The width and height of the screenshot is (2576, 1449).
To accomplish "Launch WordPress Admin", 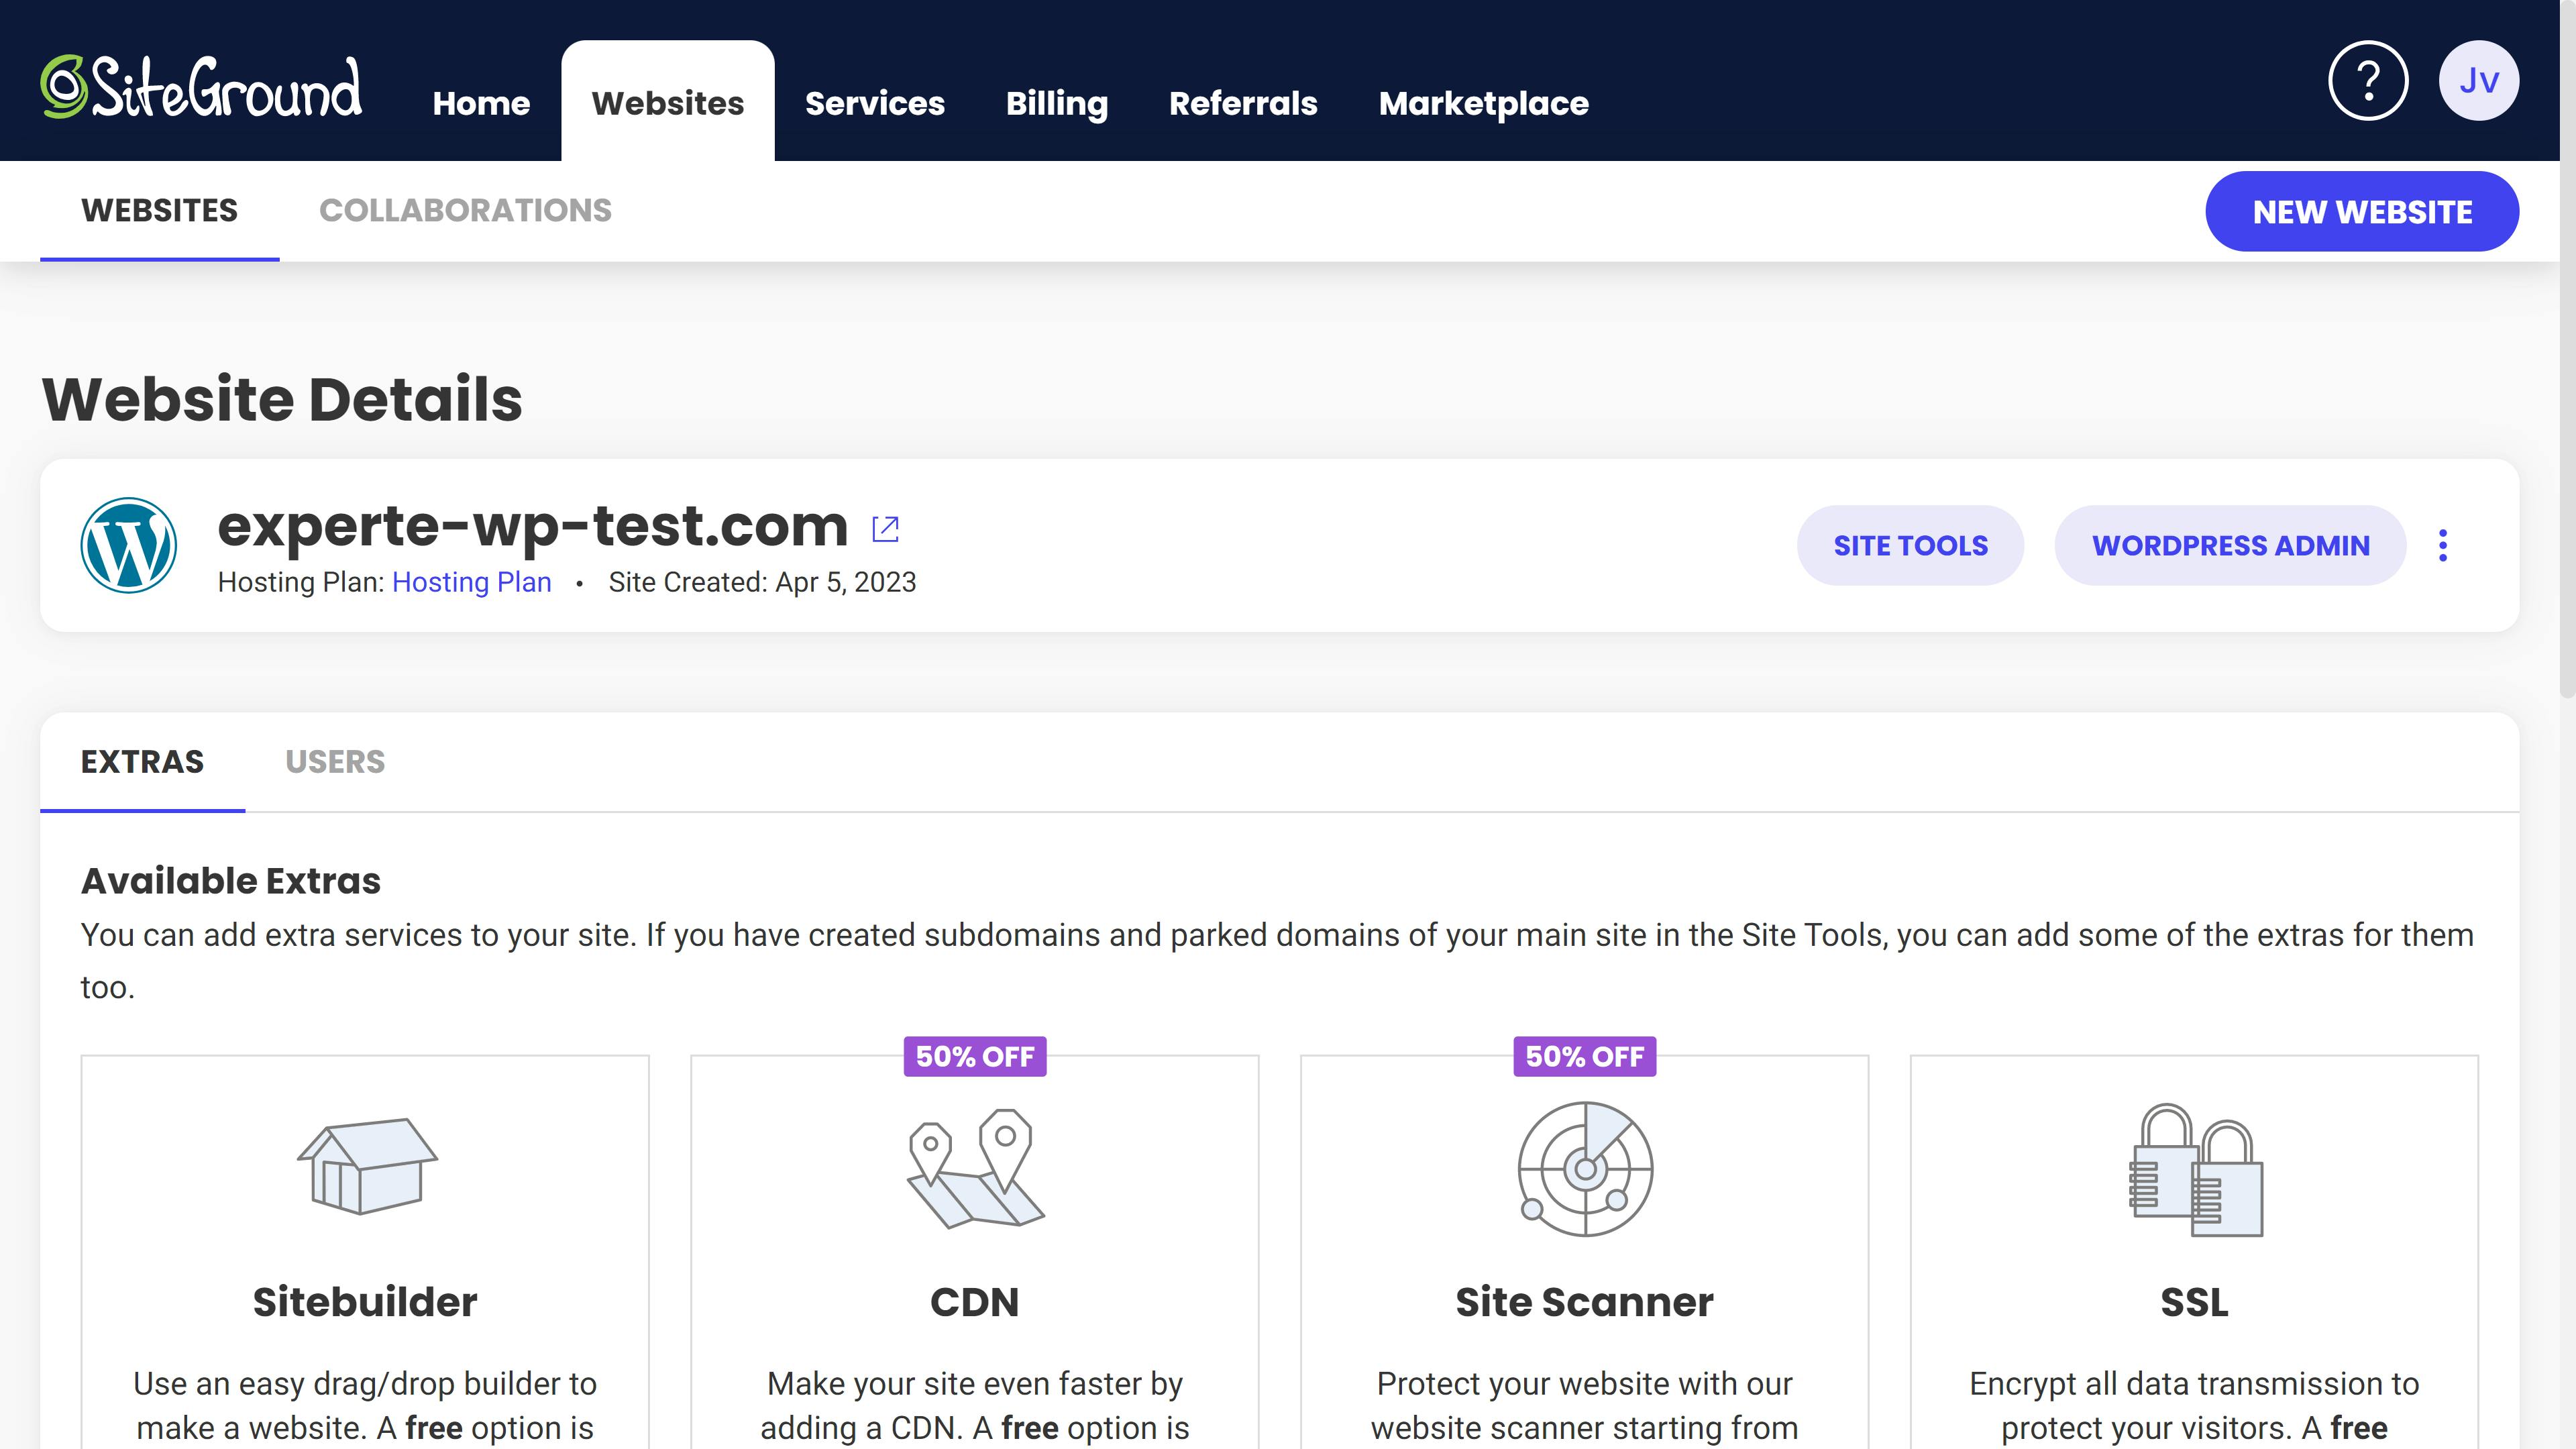I will 2230,545.
